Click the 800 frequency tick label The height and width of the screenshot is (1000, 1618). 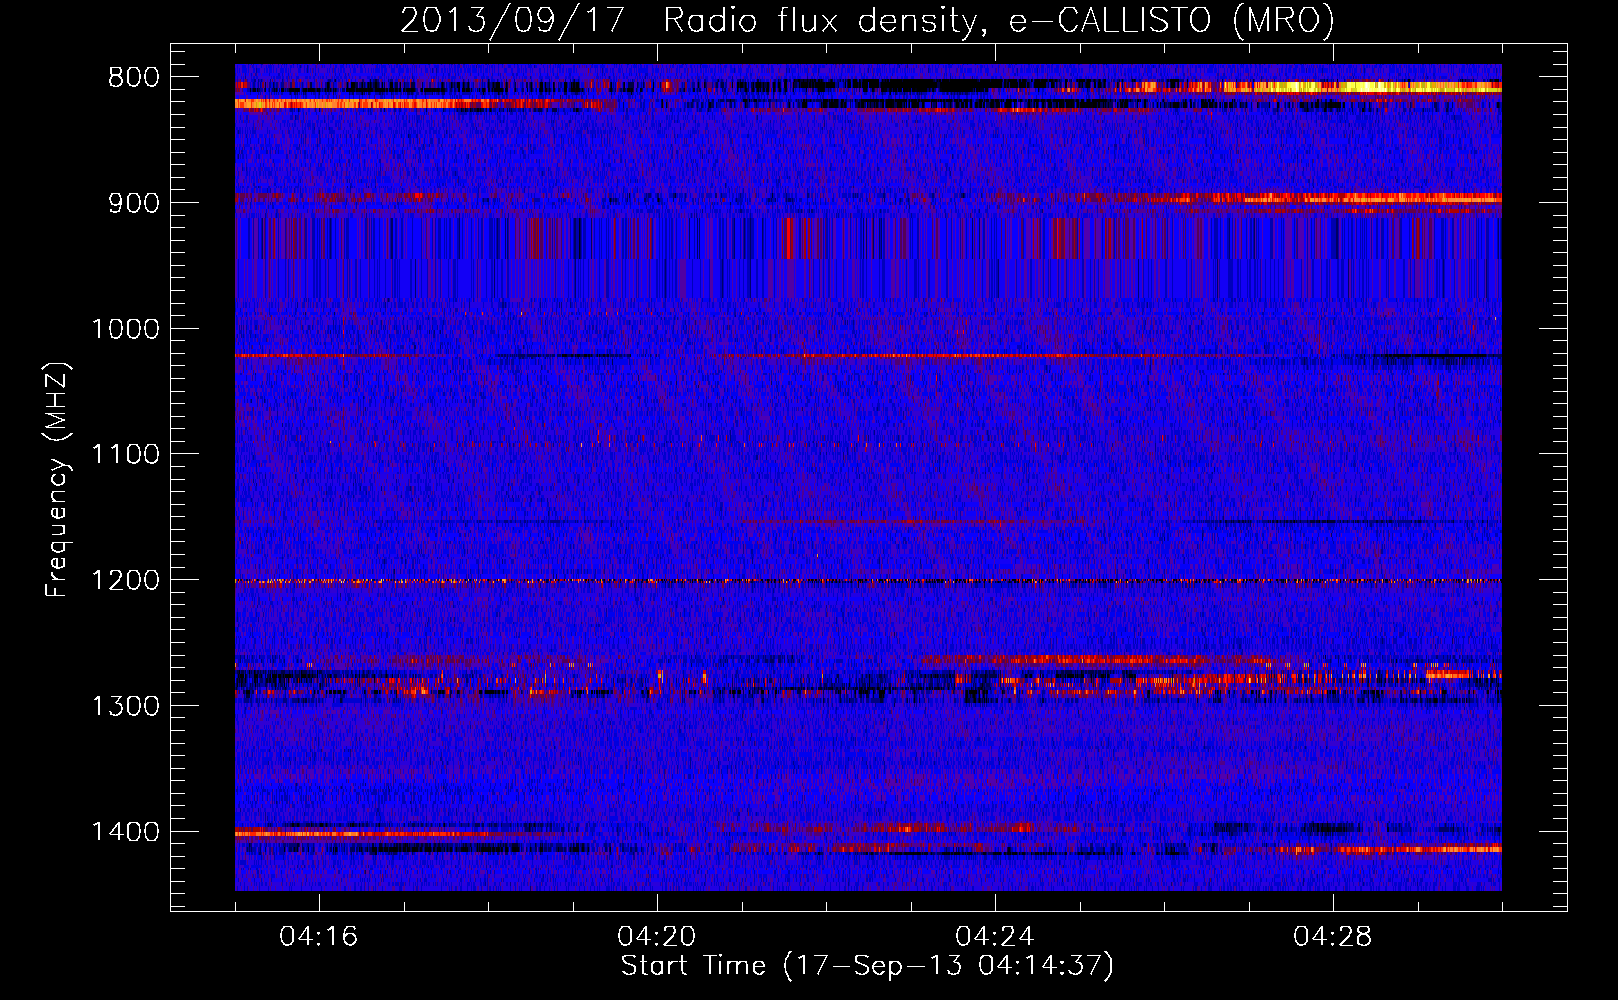(x=134, y=78)
